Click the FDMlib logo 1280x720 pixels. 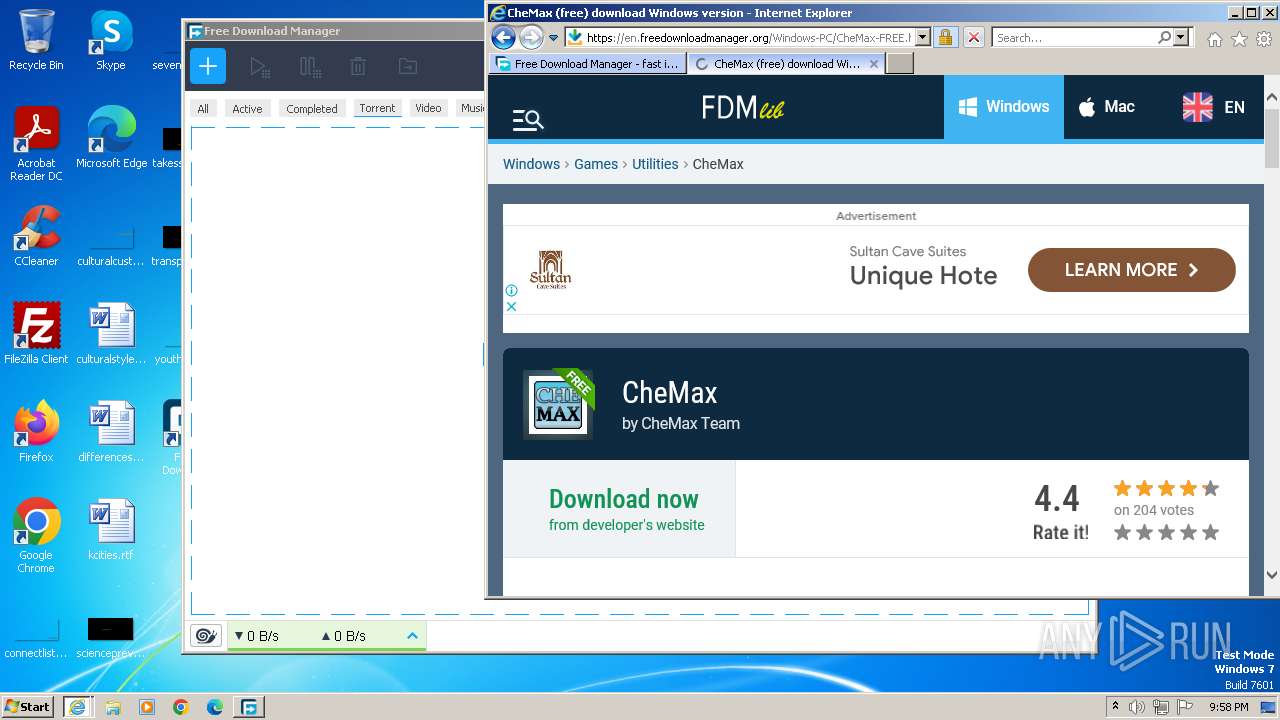[742, 107]
